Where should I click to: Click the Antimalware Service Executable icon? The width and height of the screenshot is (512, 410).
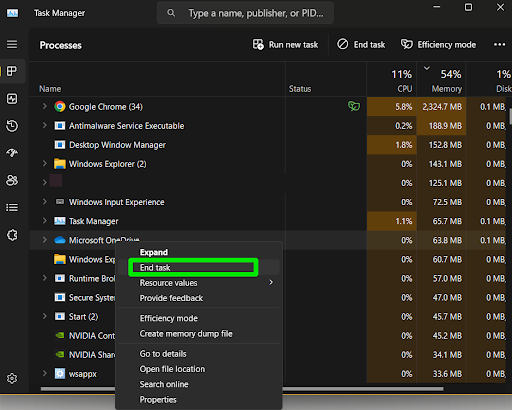tap(60, 126)
